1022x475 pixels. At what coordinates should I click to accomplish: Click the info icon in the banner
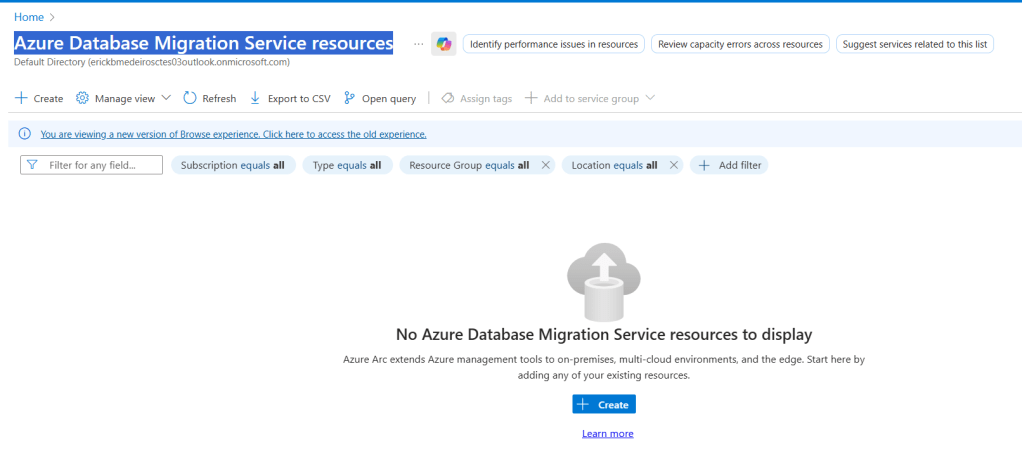click(x=24, y=134)
